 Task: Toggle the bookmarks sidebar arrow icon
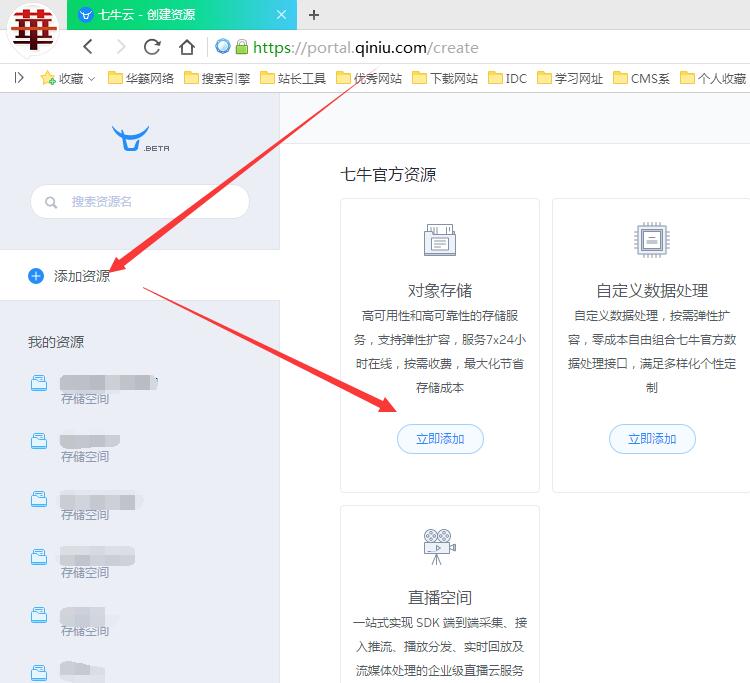19,77
